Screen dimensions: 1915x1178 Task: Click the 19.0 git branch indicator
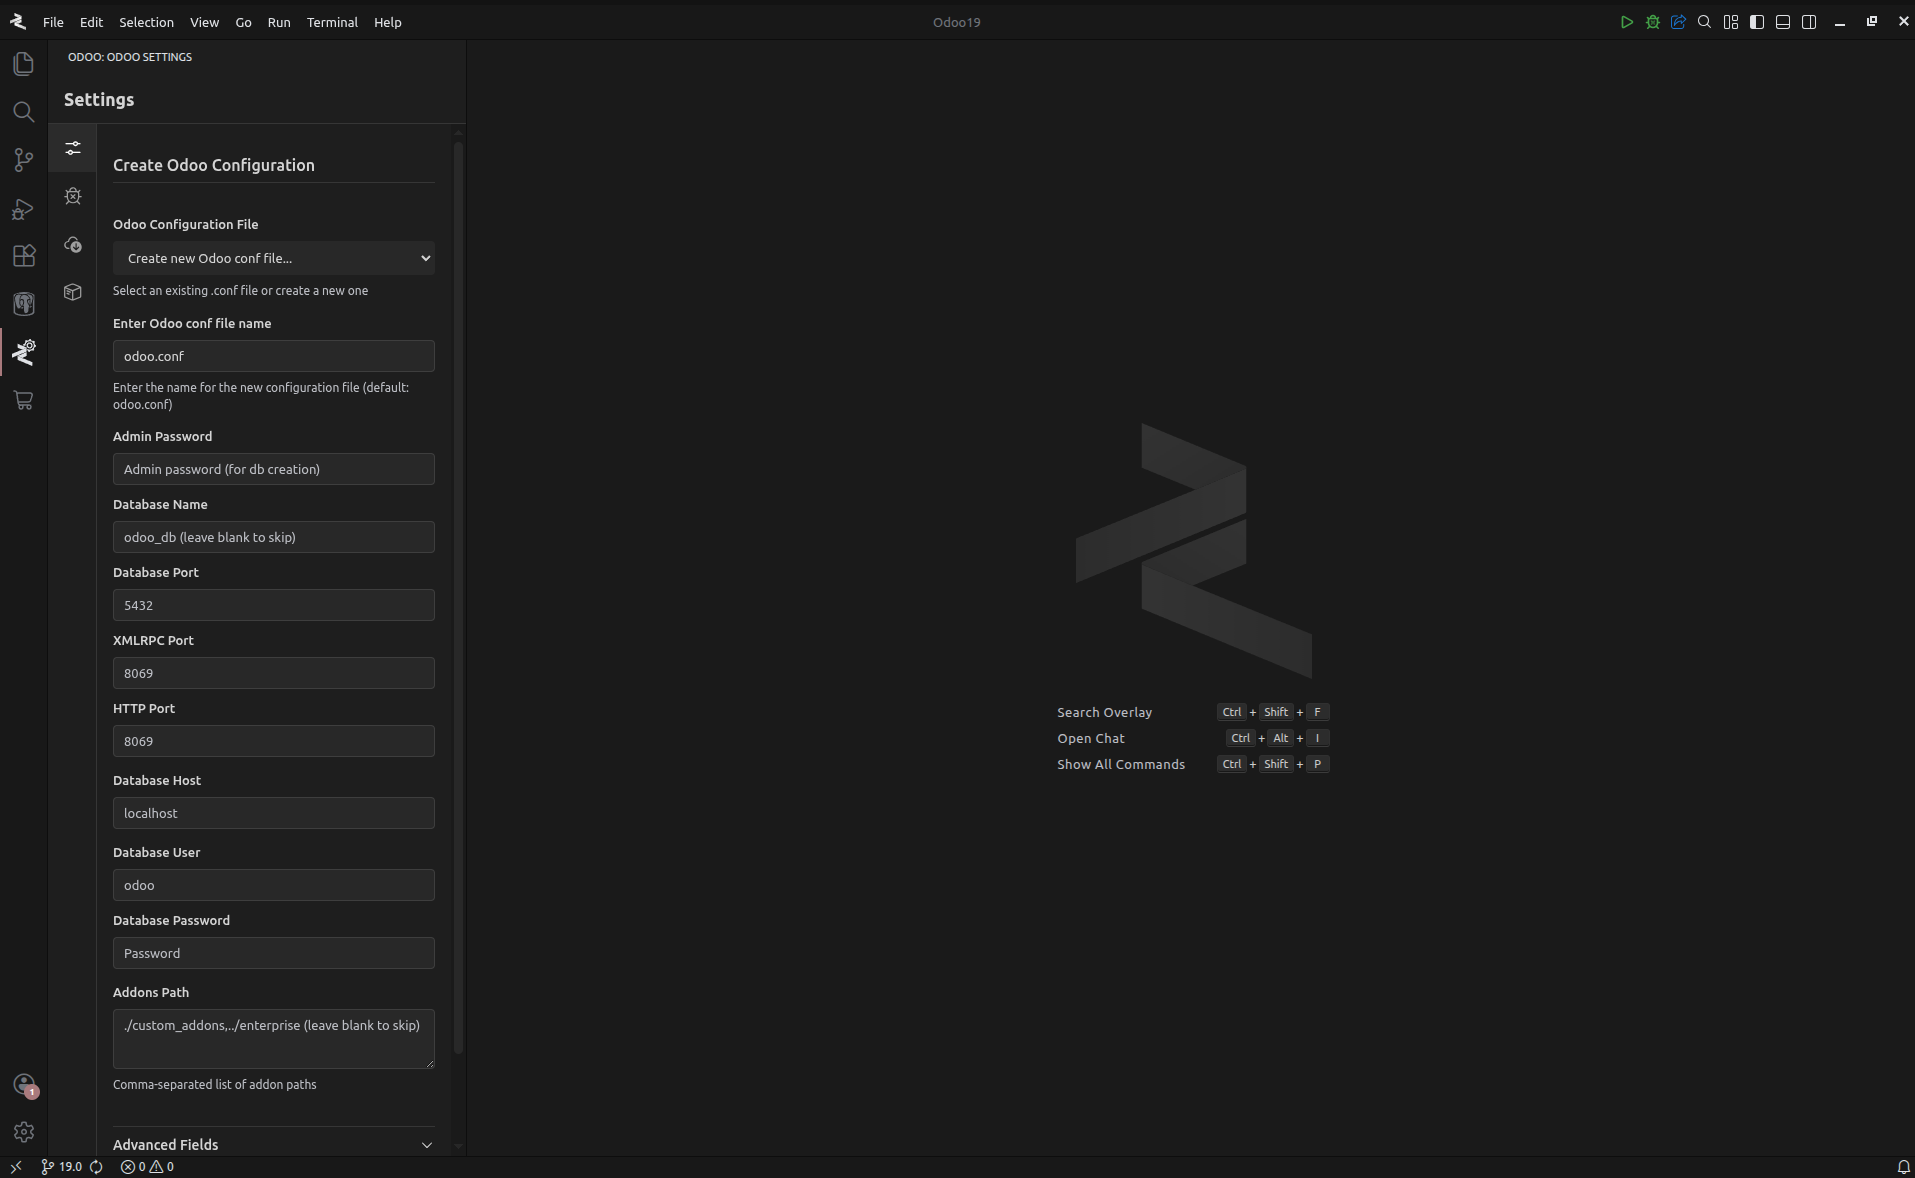[62, 1166]
